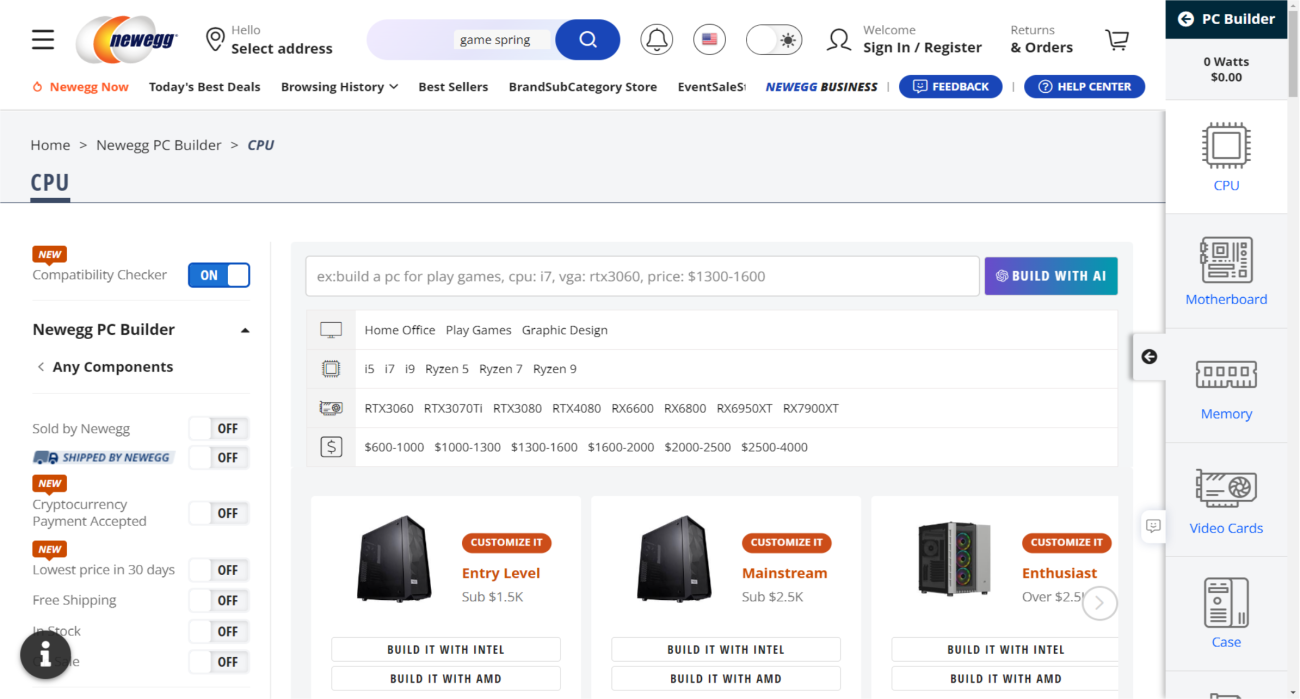1300x699 pixels.
Task: Click the round info icon
Action: pyautogui.click(x=46, y=655)
